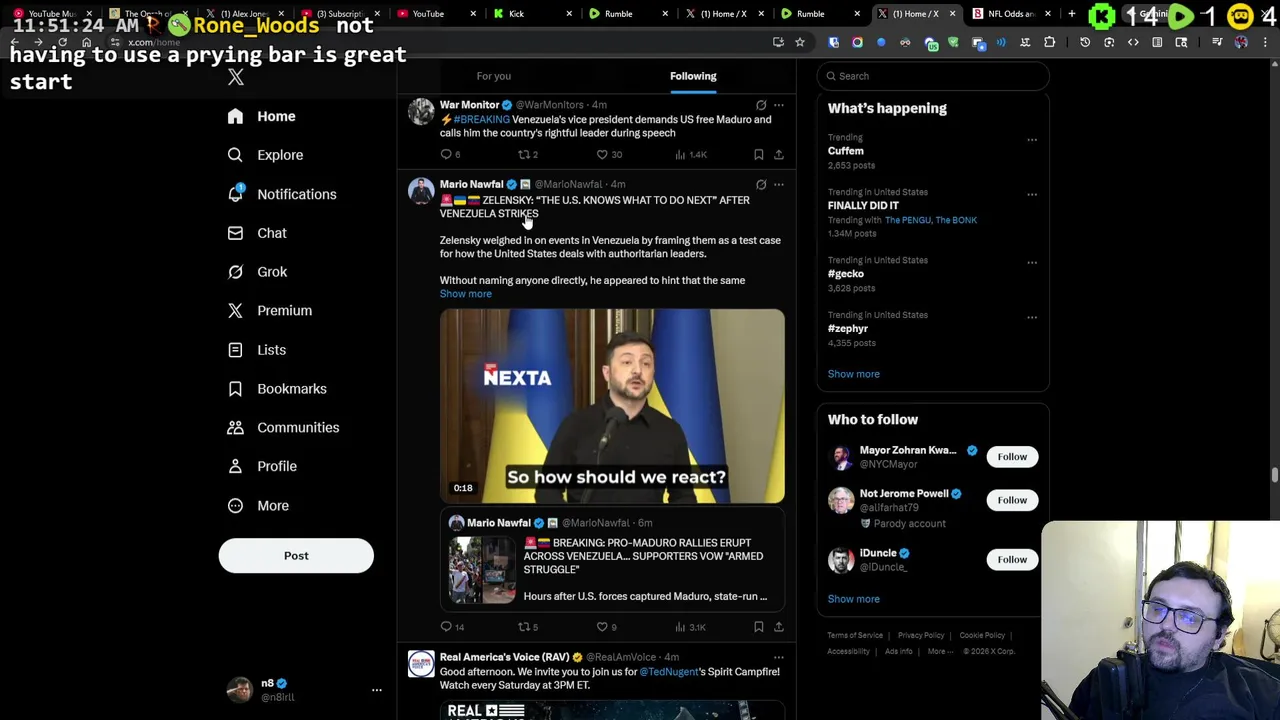Screen dimensions: 1280x720
Task: Show more trends under What's happening
Action: click(853, 374)
